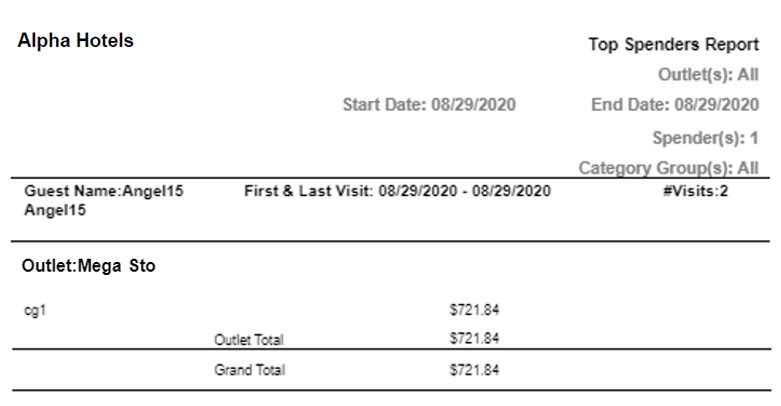Click the divider line above Outlet:Mega Sto
The image size is (781, 406).
point(390,242)
